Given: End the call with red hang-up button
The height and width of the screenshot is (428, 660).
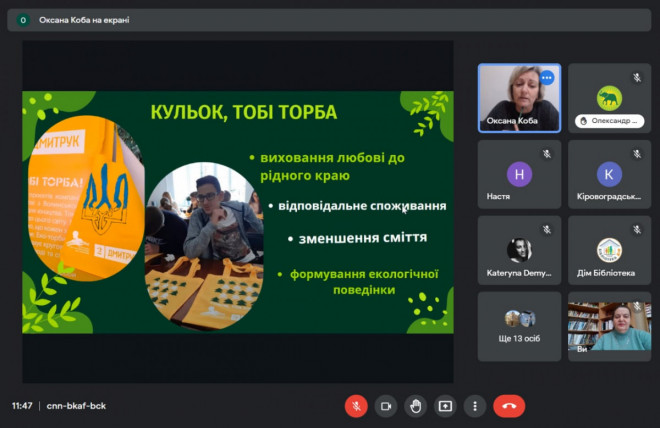Looking at the screenshot, I should point(509,406).
